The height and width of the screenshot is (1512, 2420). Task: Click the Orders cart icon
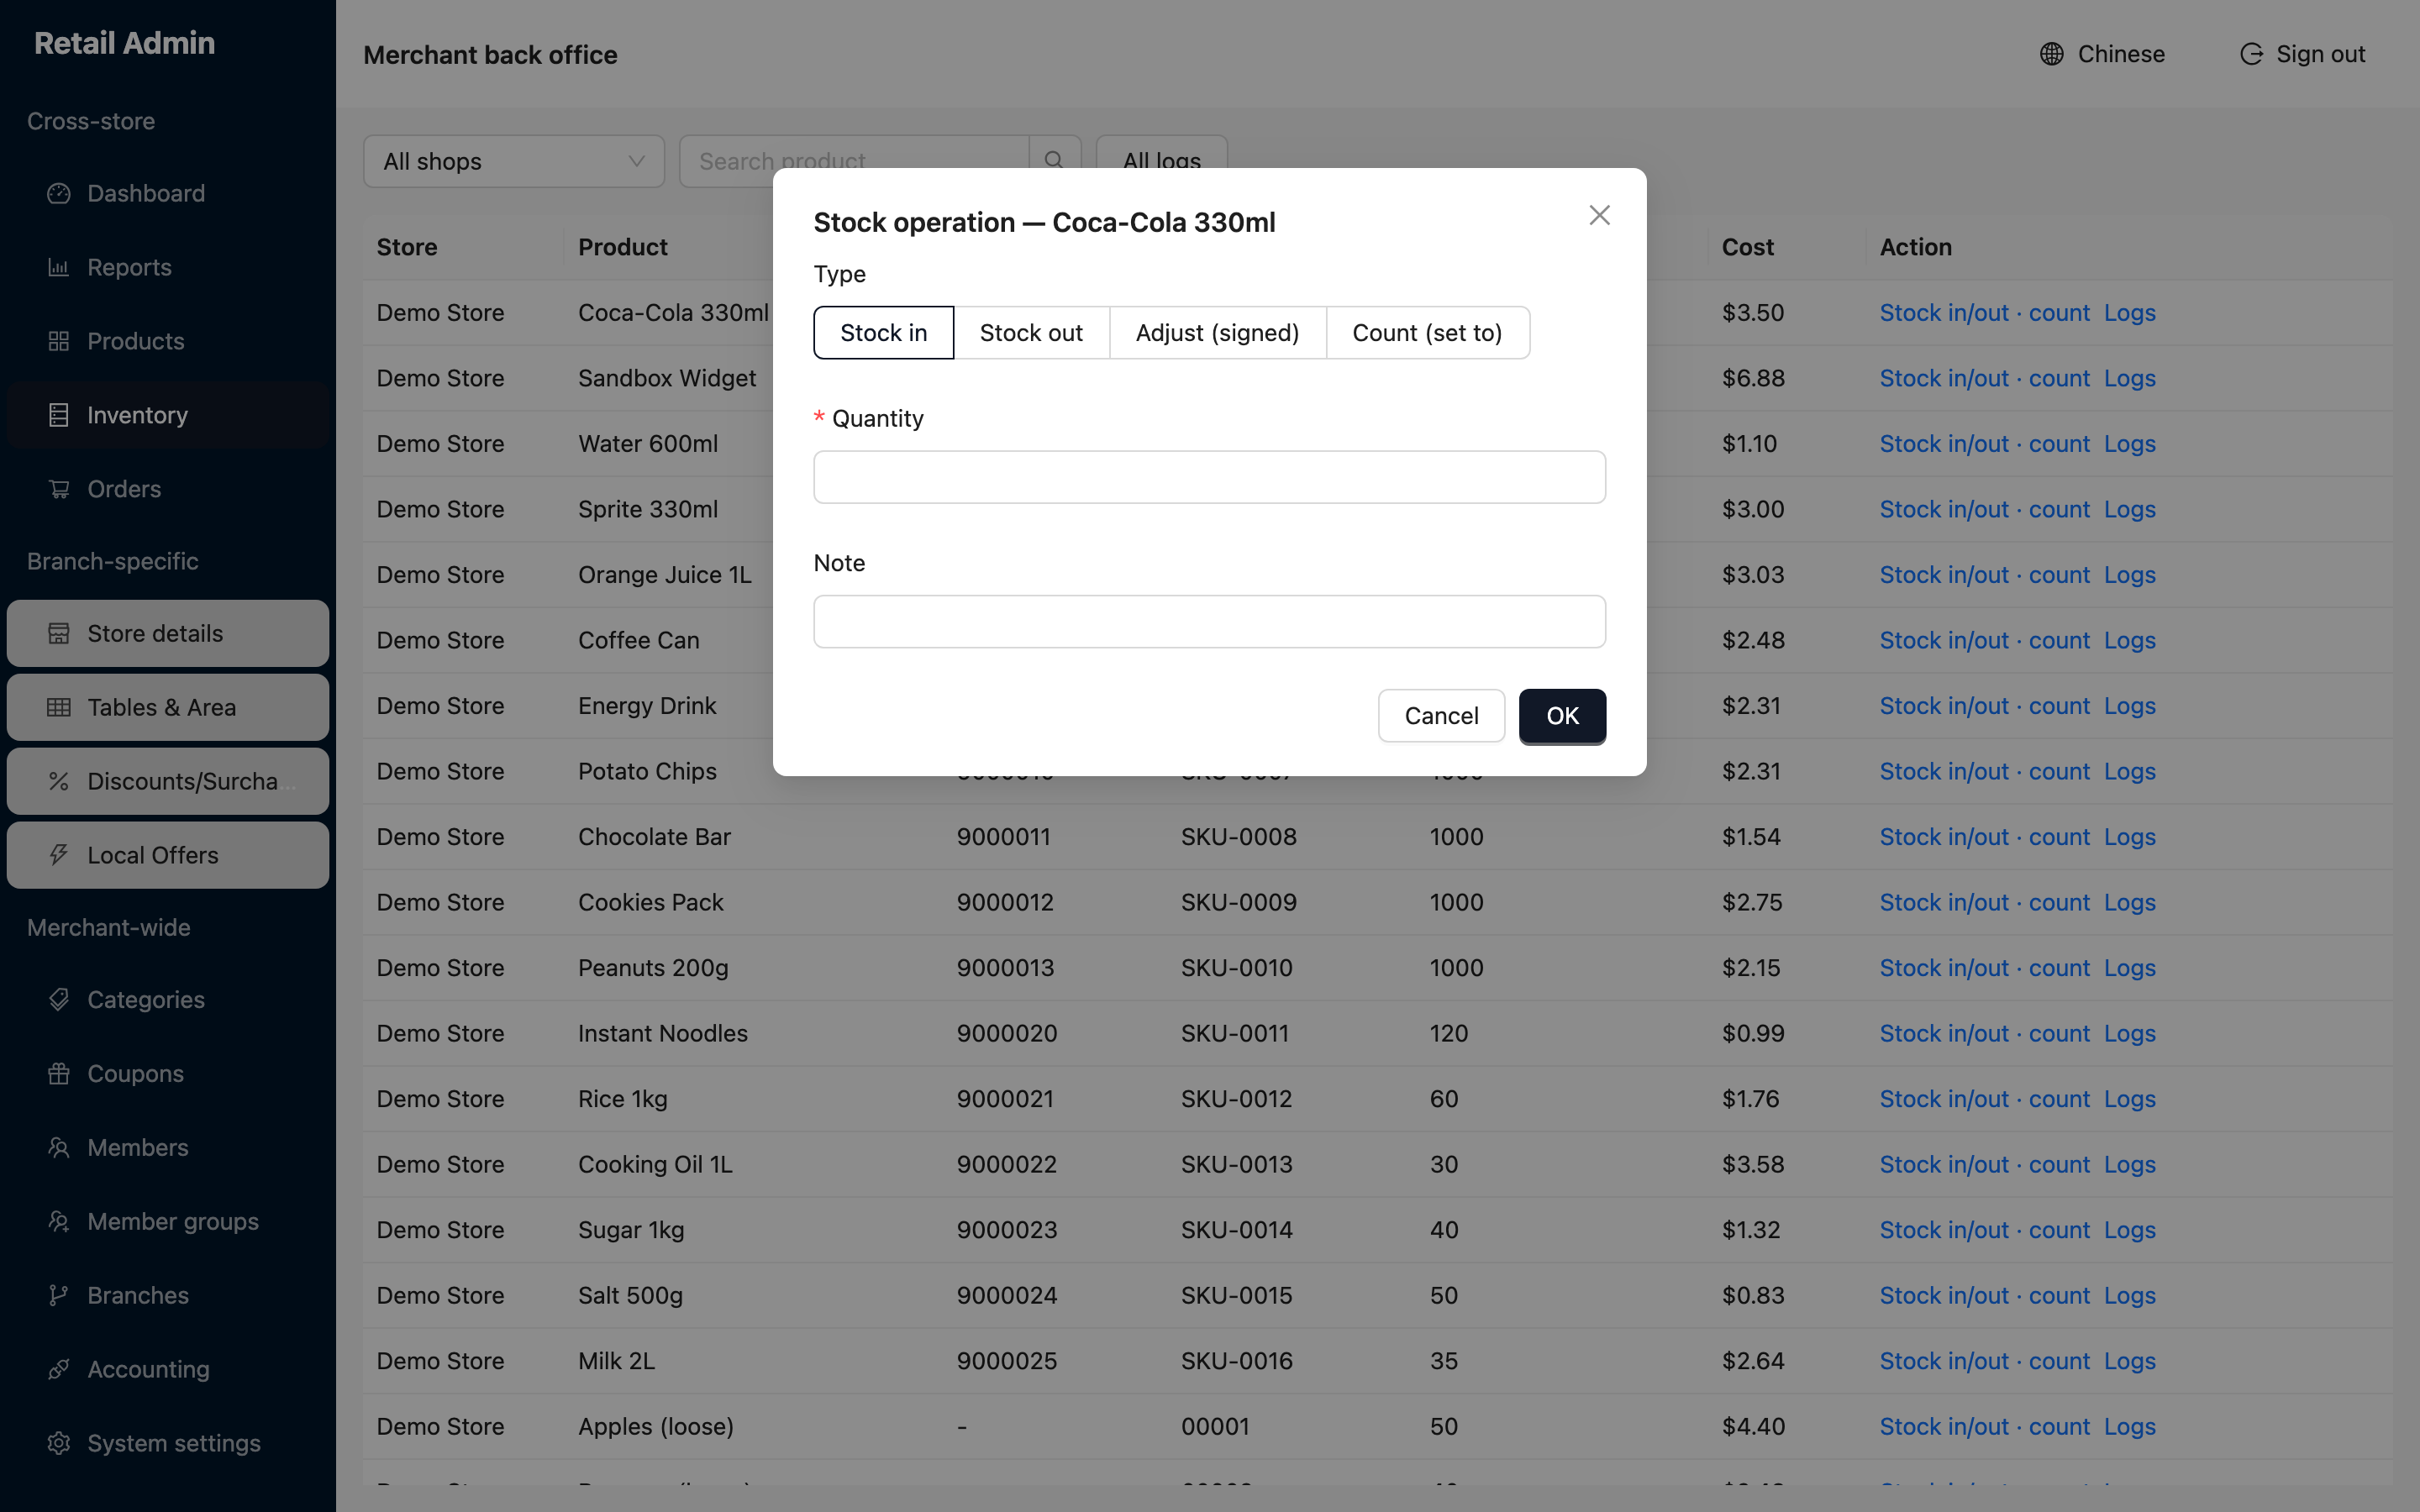click(59, 489)
